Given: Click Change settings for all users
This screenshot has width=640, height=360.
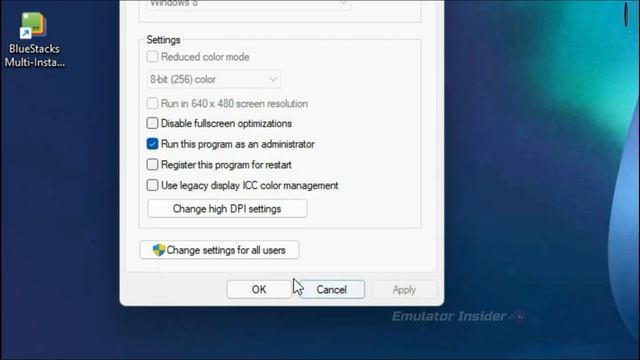Looking at the screenshot, I should pyautogui.click(x=219, y=250).
